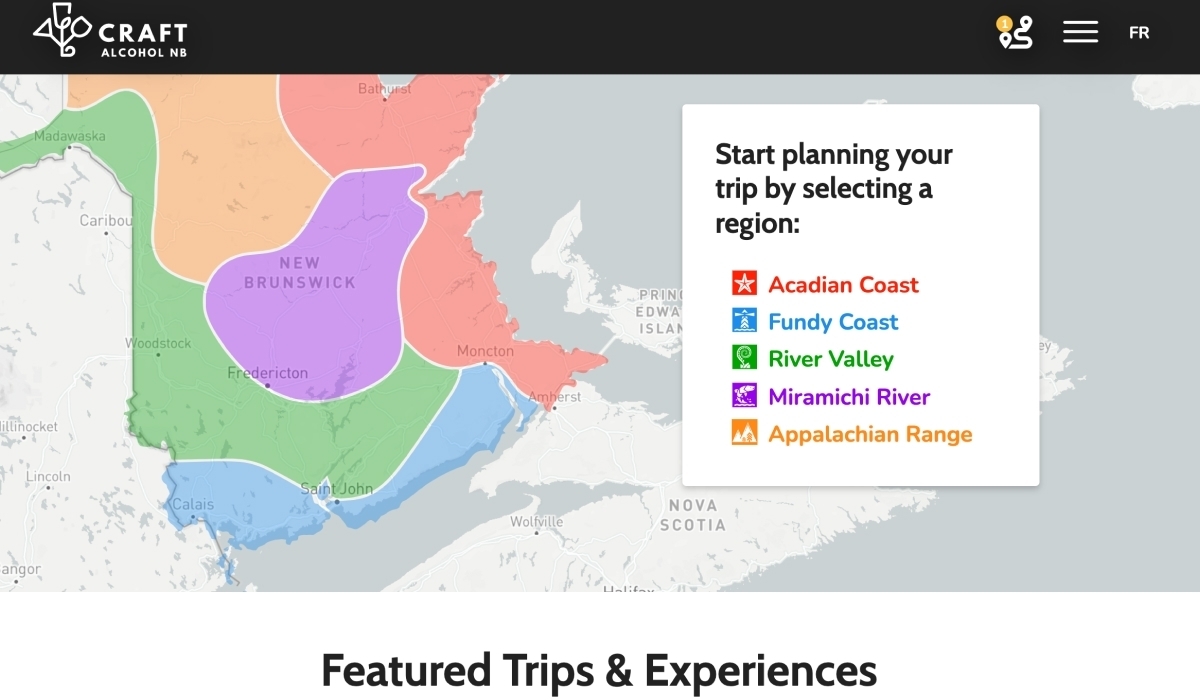1200x700 pixels.
Task: Click the Miramichi River fish icon
Action: (x=744, y=396)
